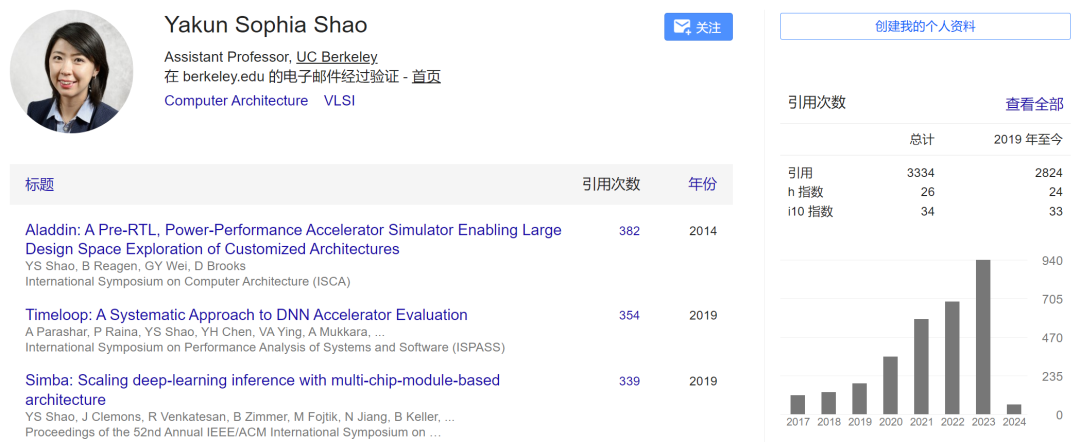Click authors line A Parashar, P Raina

[205, 332]
